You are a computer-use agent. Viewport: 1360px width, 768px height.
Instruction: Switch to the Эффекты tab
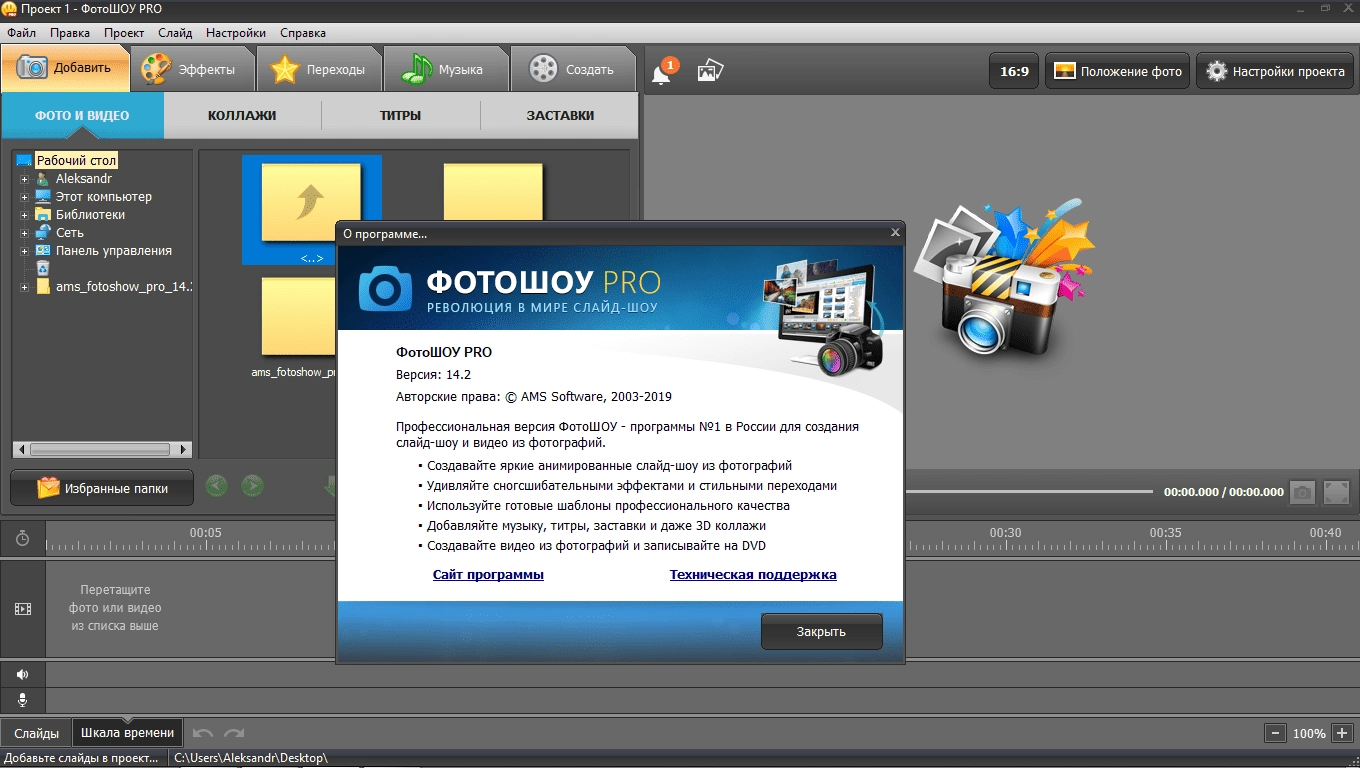[x=193, y=69]
